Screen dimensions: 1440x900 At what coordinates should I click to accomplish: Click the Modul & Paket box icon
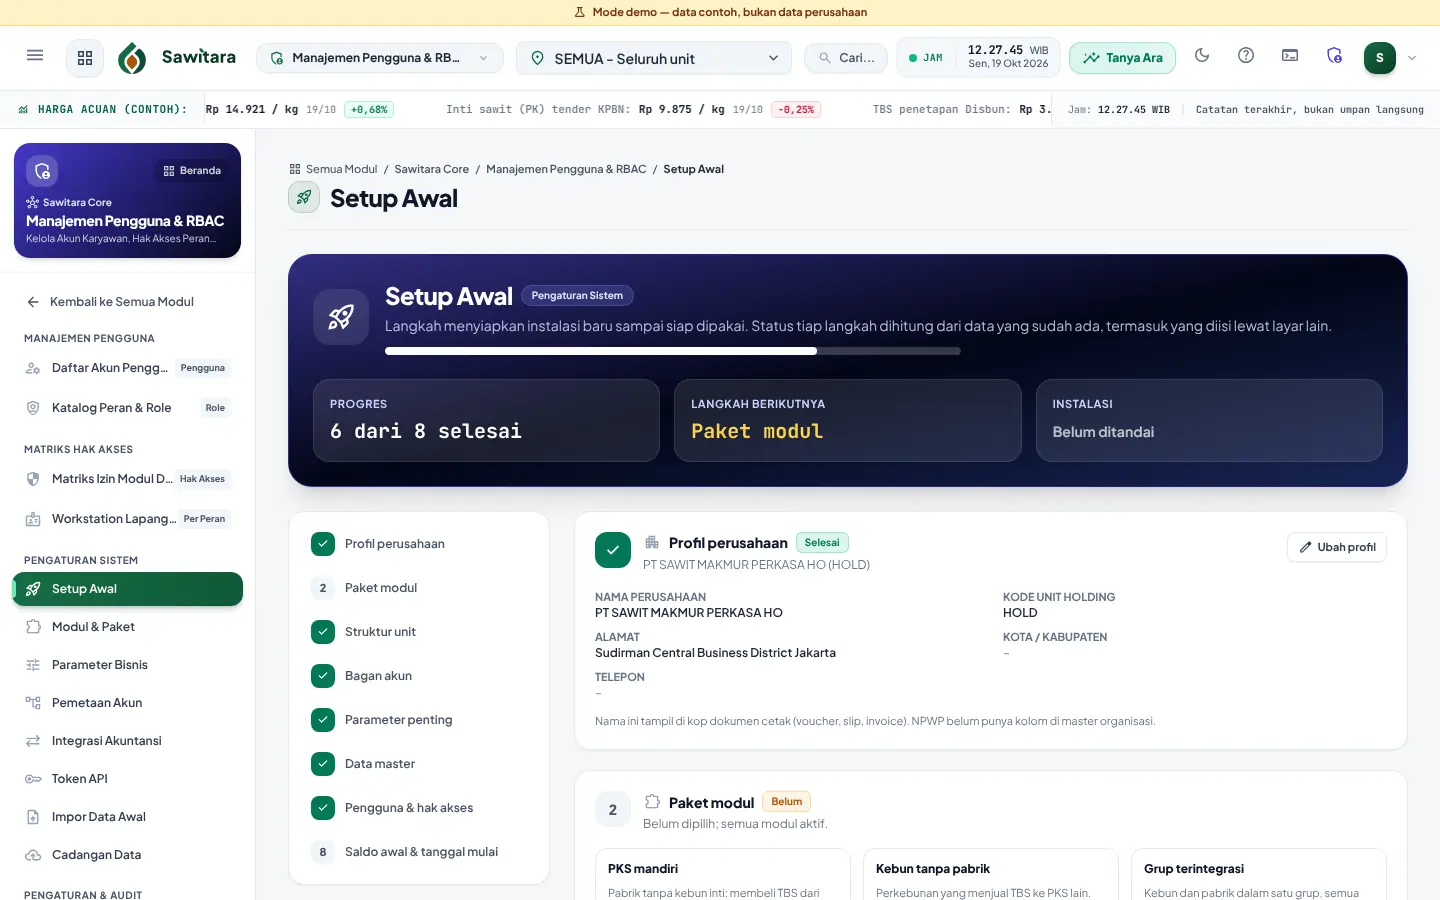coord(33,627)
